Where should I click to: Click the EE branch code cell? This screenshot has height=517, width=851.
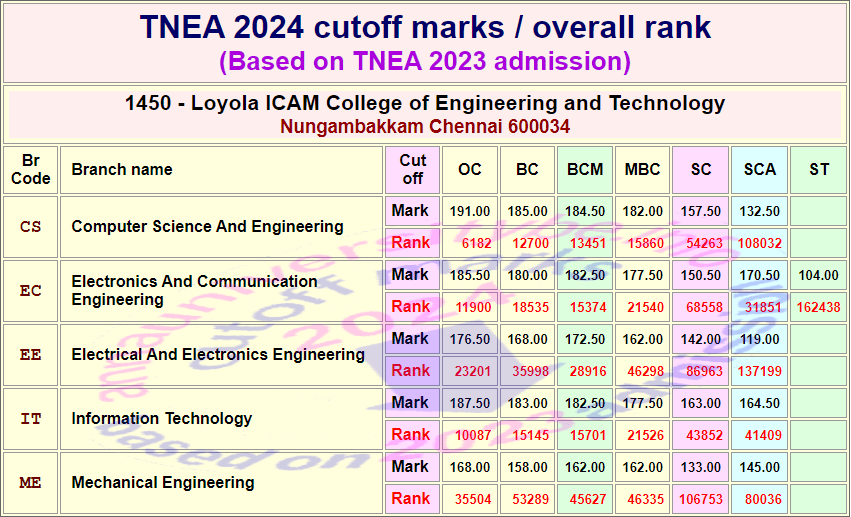point(30,355)
